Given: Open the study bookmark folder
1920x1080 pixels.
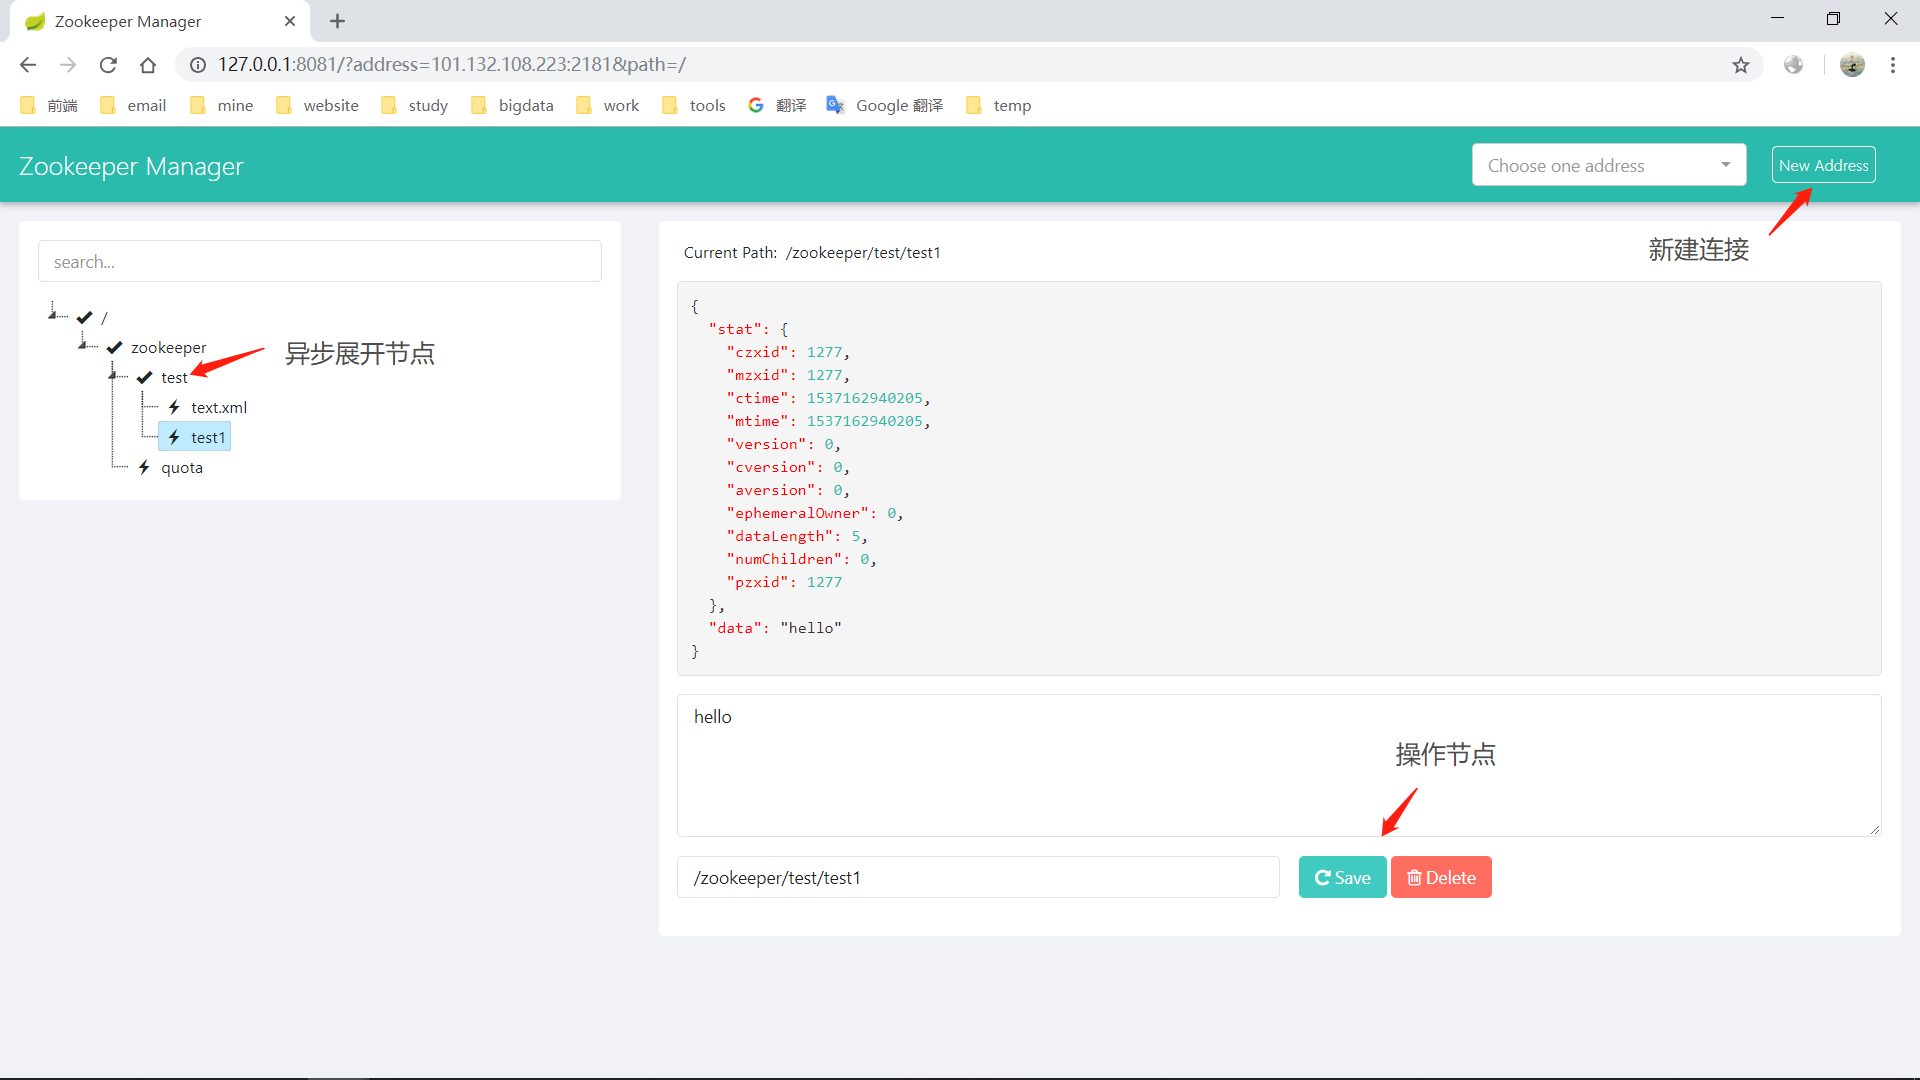Looking at the screenshot, I should point(414,105).
